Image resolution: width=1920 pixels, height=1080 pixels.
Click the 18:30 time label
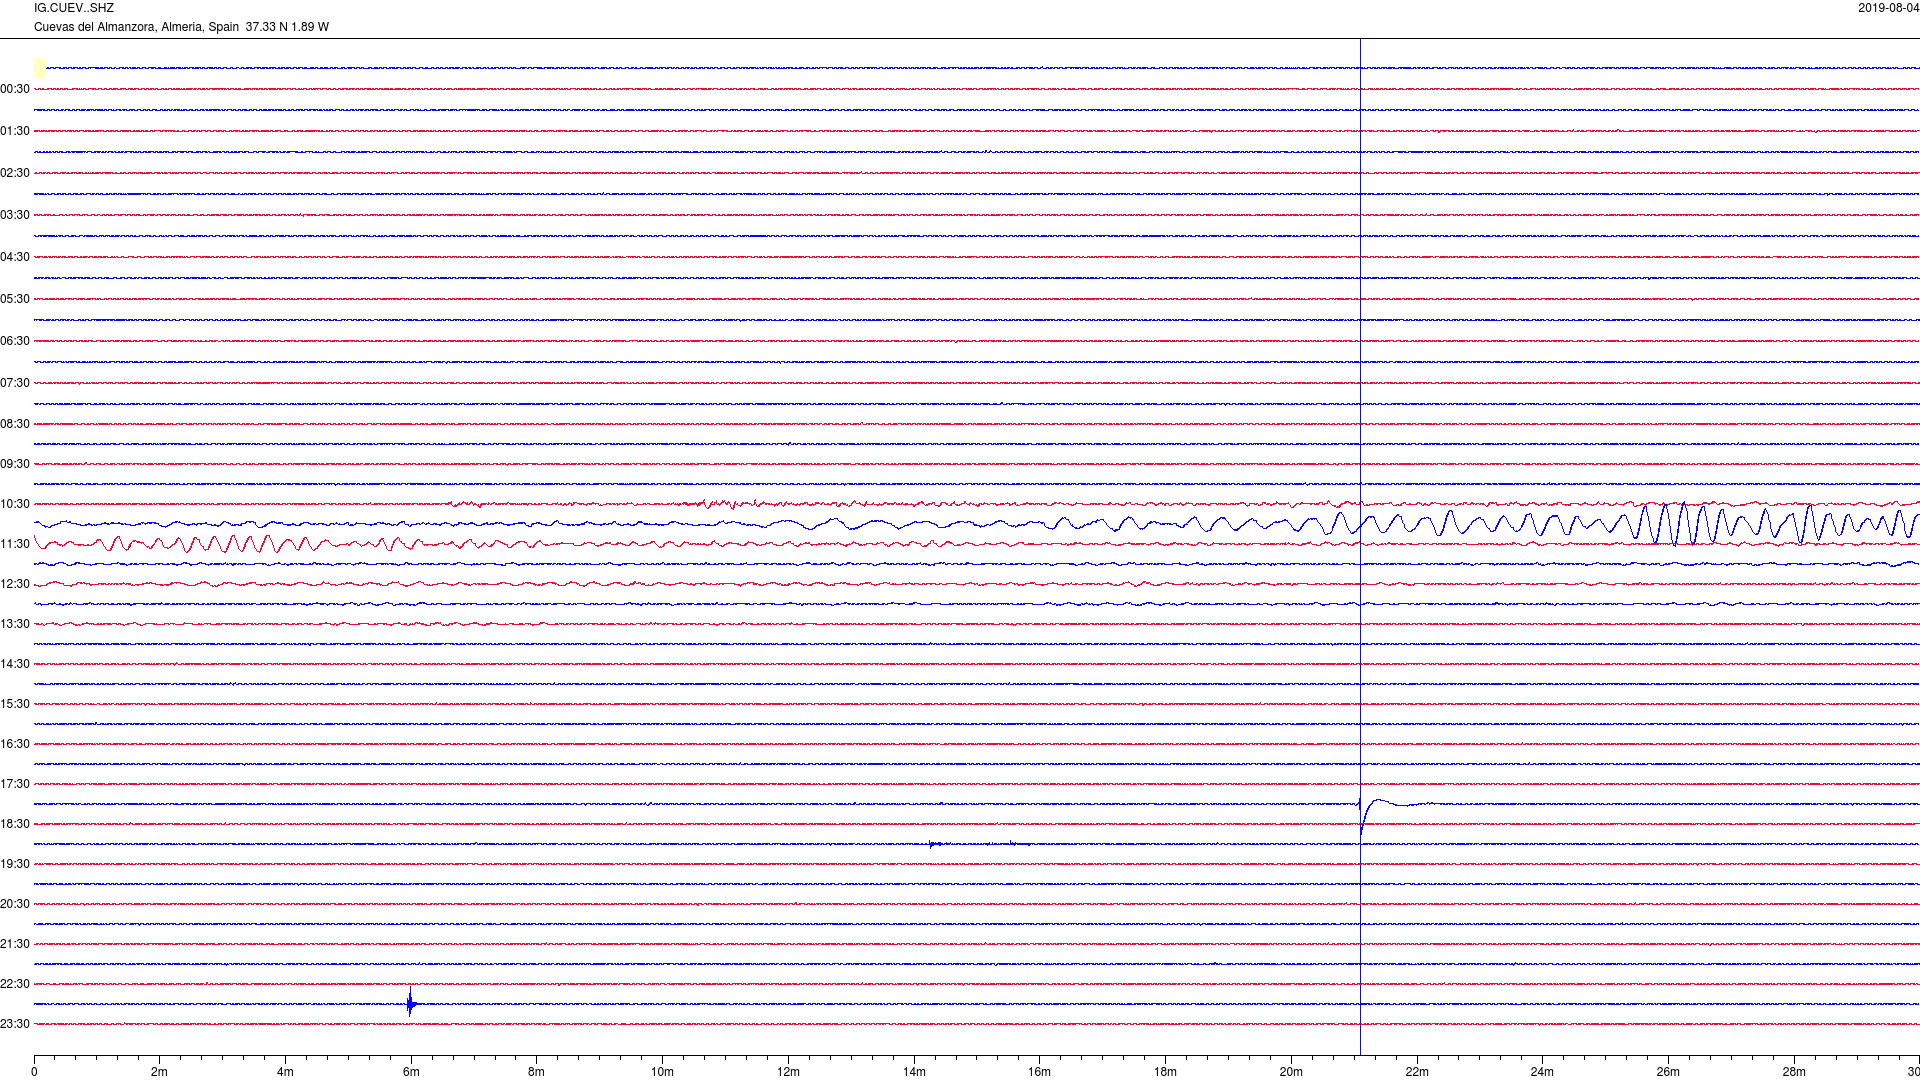coord(15,824)
